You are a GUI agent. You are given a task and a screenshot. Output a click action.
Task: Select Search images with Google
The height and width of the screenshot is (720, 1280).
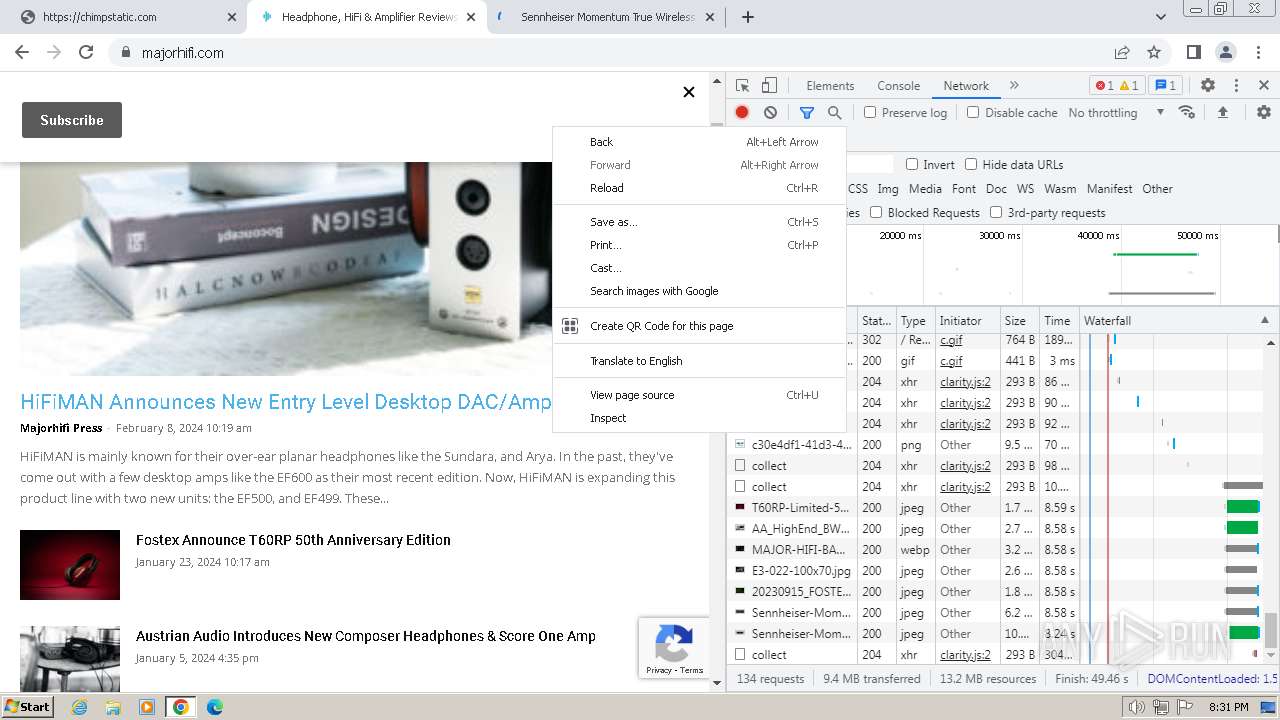tap(700, 291)
